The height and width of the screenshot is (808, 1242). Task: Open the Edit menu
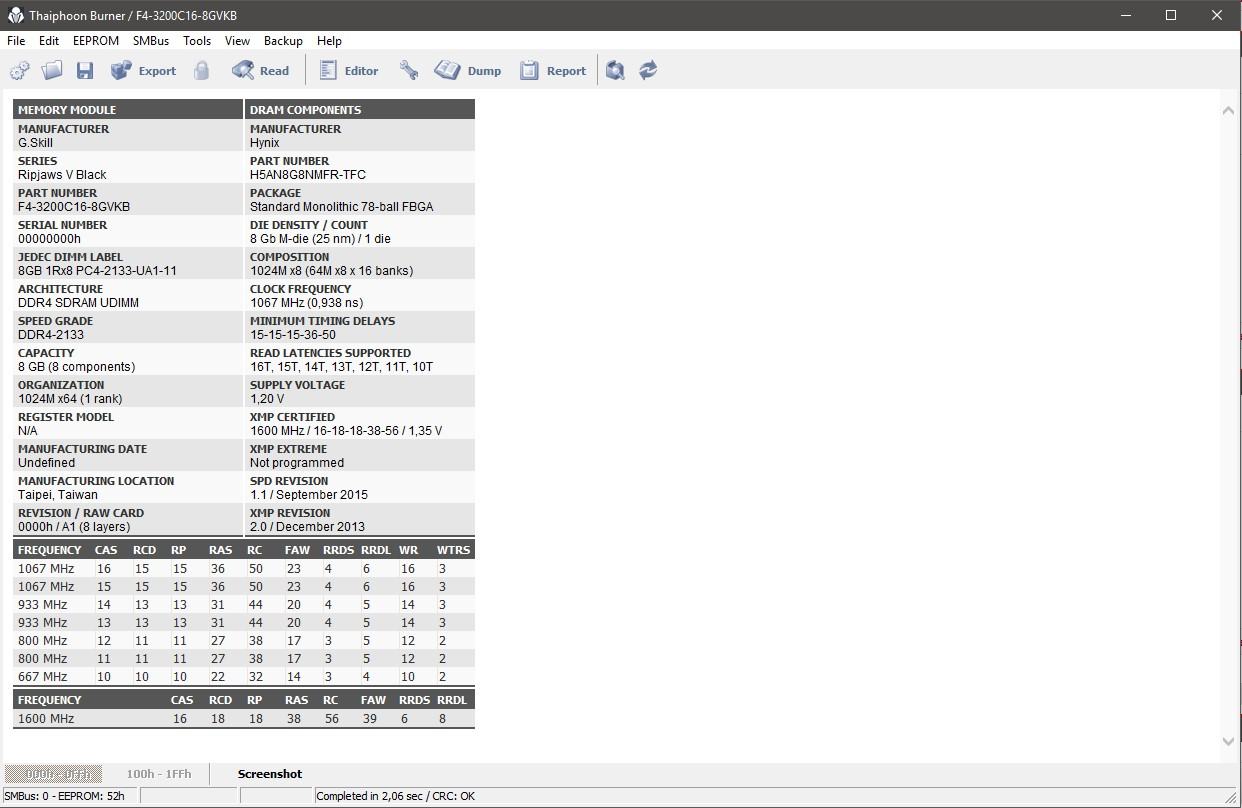(x=49, y=41)
